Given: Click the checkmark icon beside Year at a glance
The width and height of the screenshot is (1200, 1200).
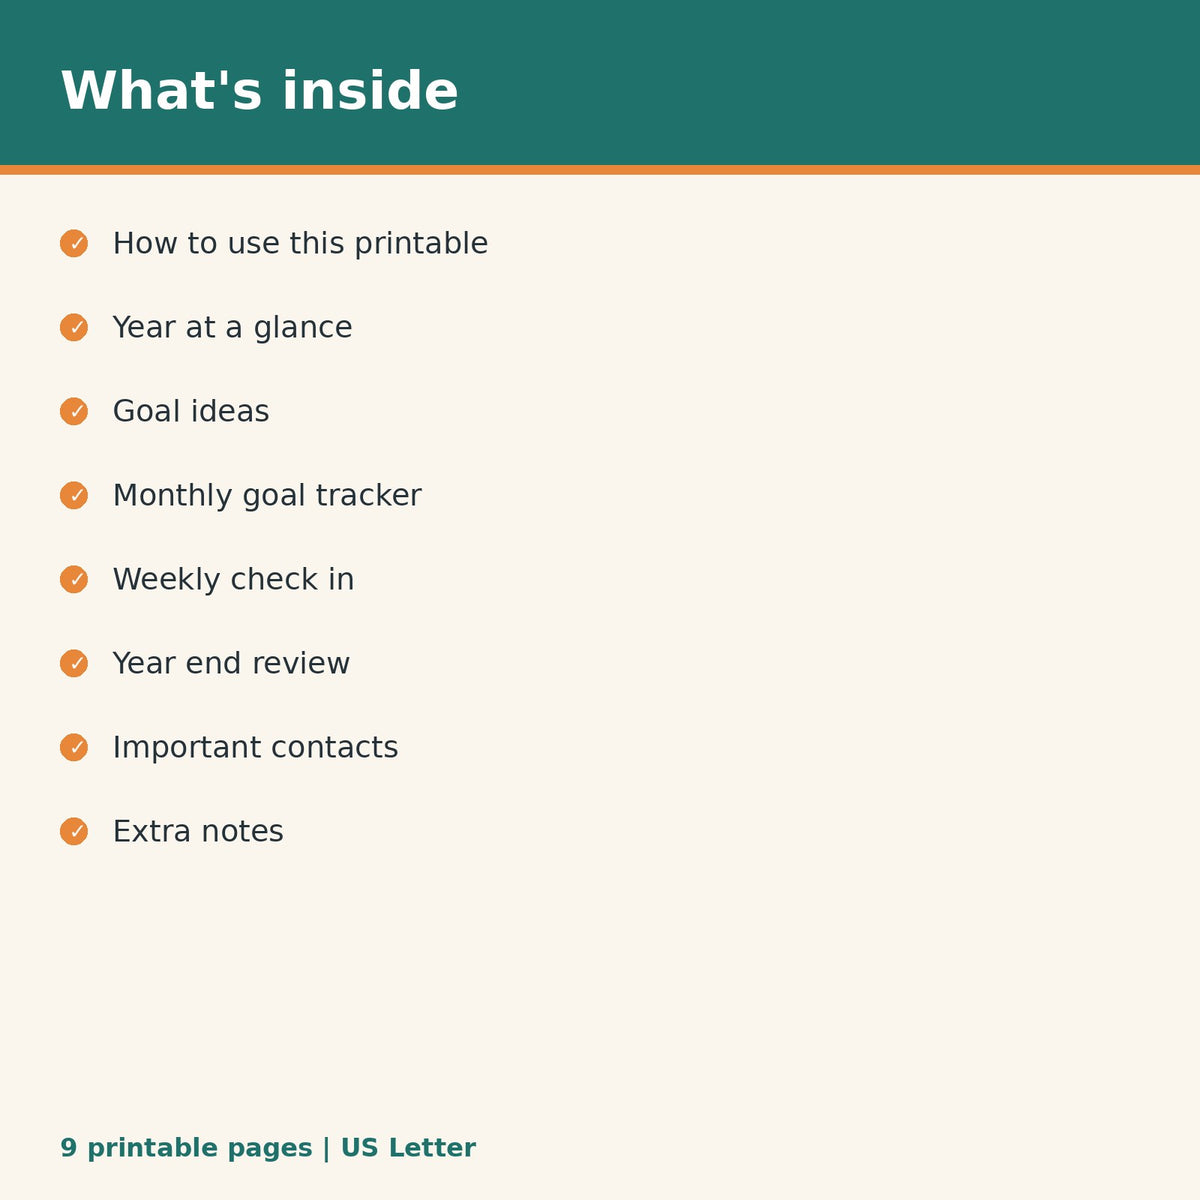Looking at the screenshot, I should pos(74,328).
